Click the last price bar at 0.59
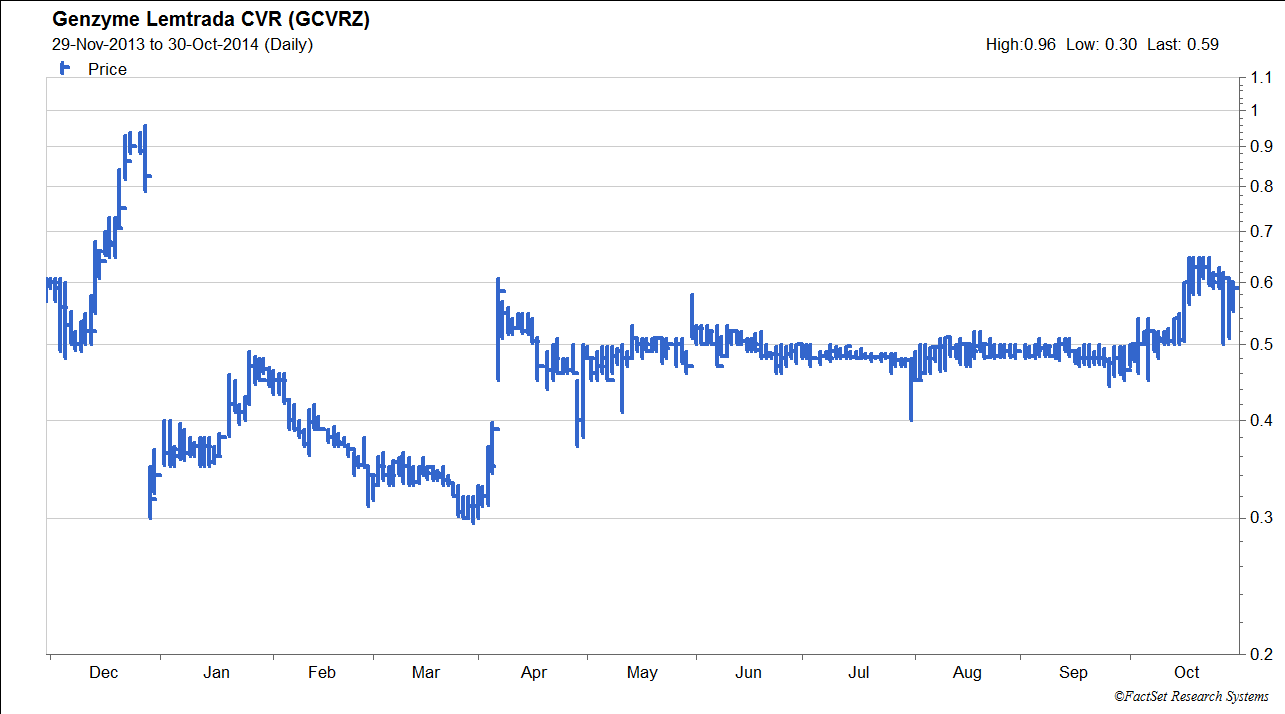1285x714 pixels. point(1235,288)
